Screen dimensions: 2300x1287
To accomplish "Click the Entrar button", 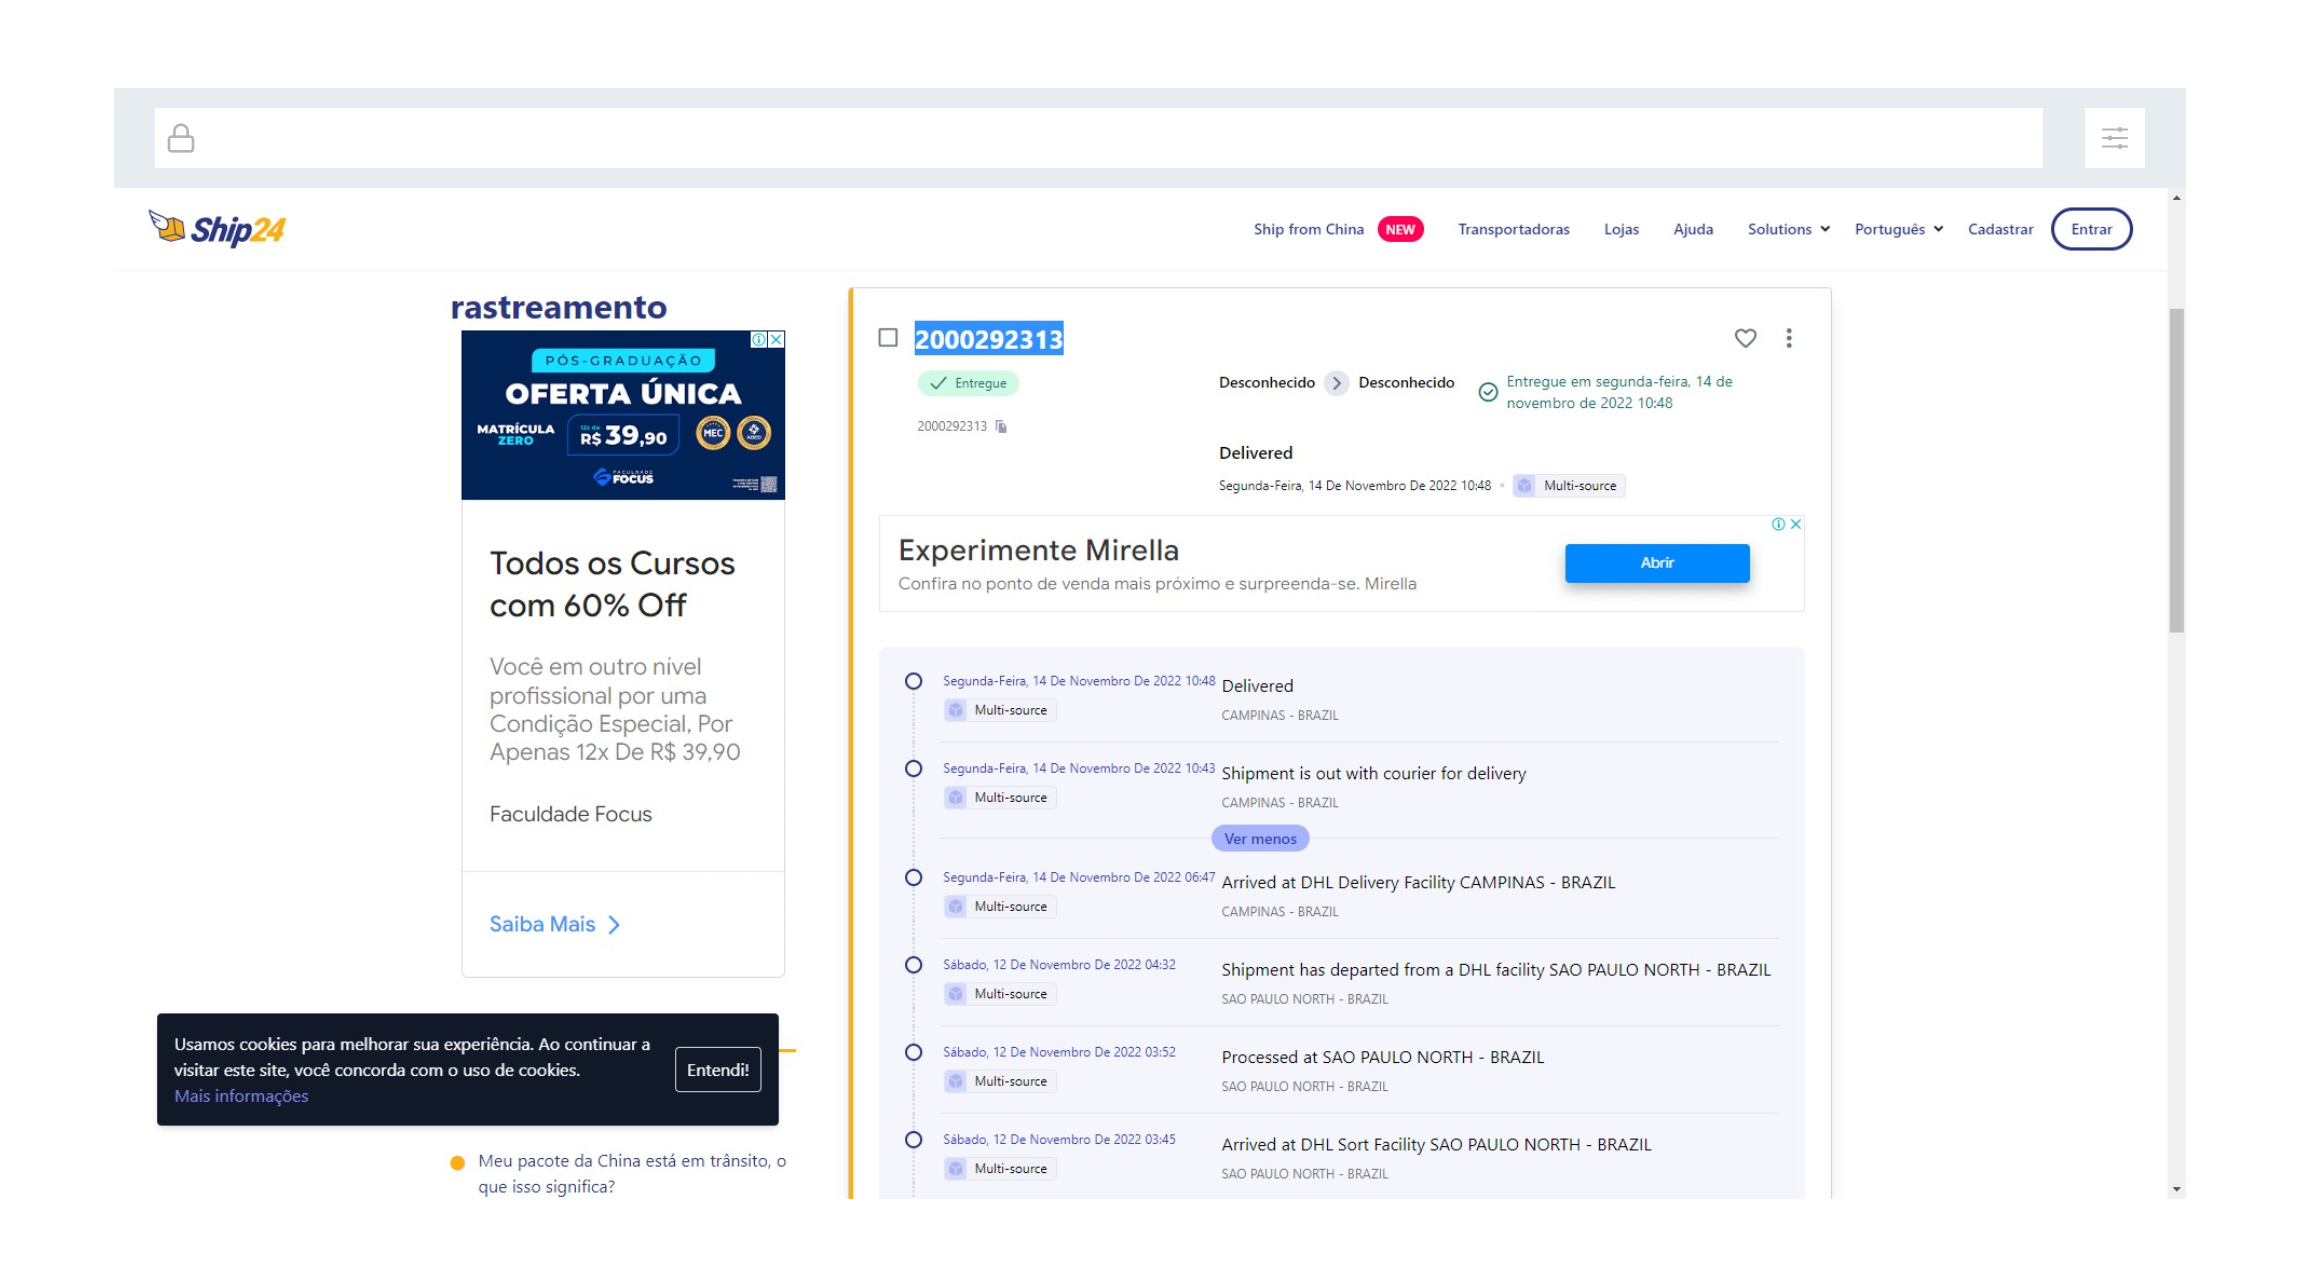I will point(2091,229).
